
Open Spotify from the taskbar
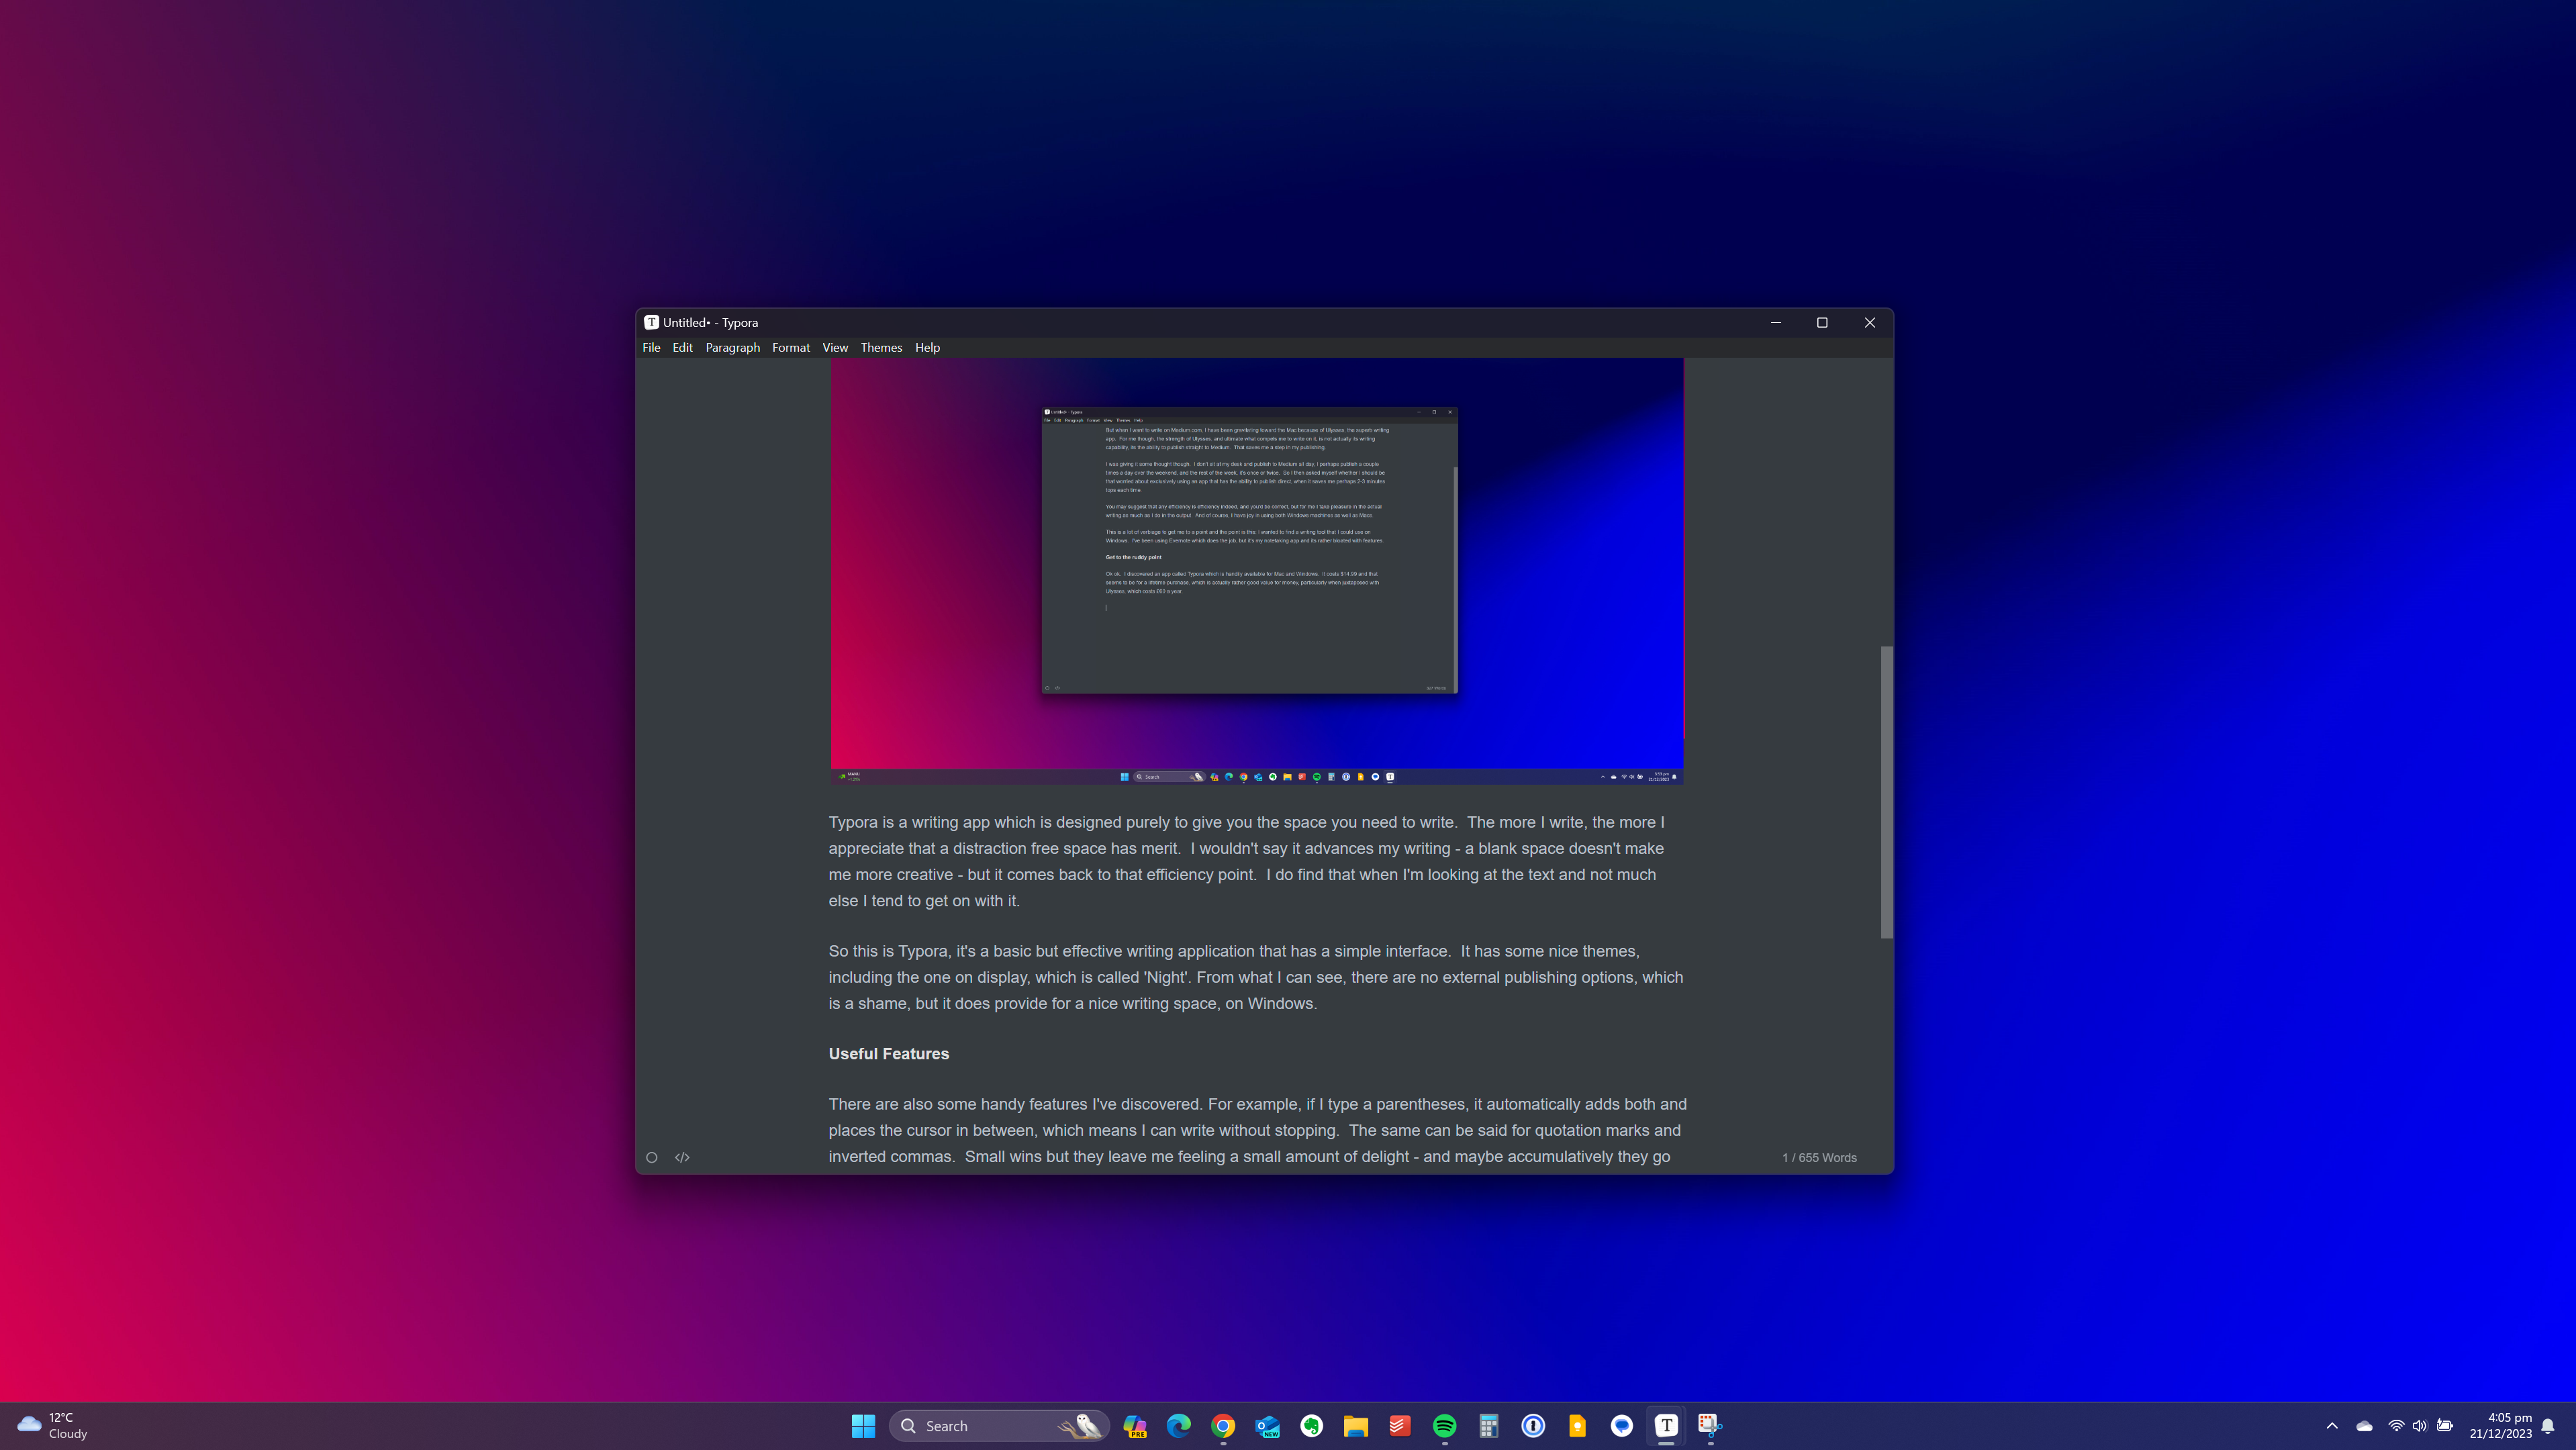click(1444, 1425)
